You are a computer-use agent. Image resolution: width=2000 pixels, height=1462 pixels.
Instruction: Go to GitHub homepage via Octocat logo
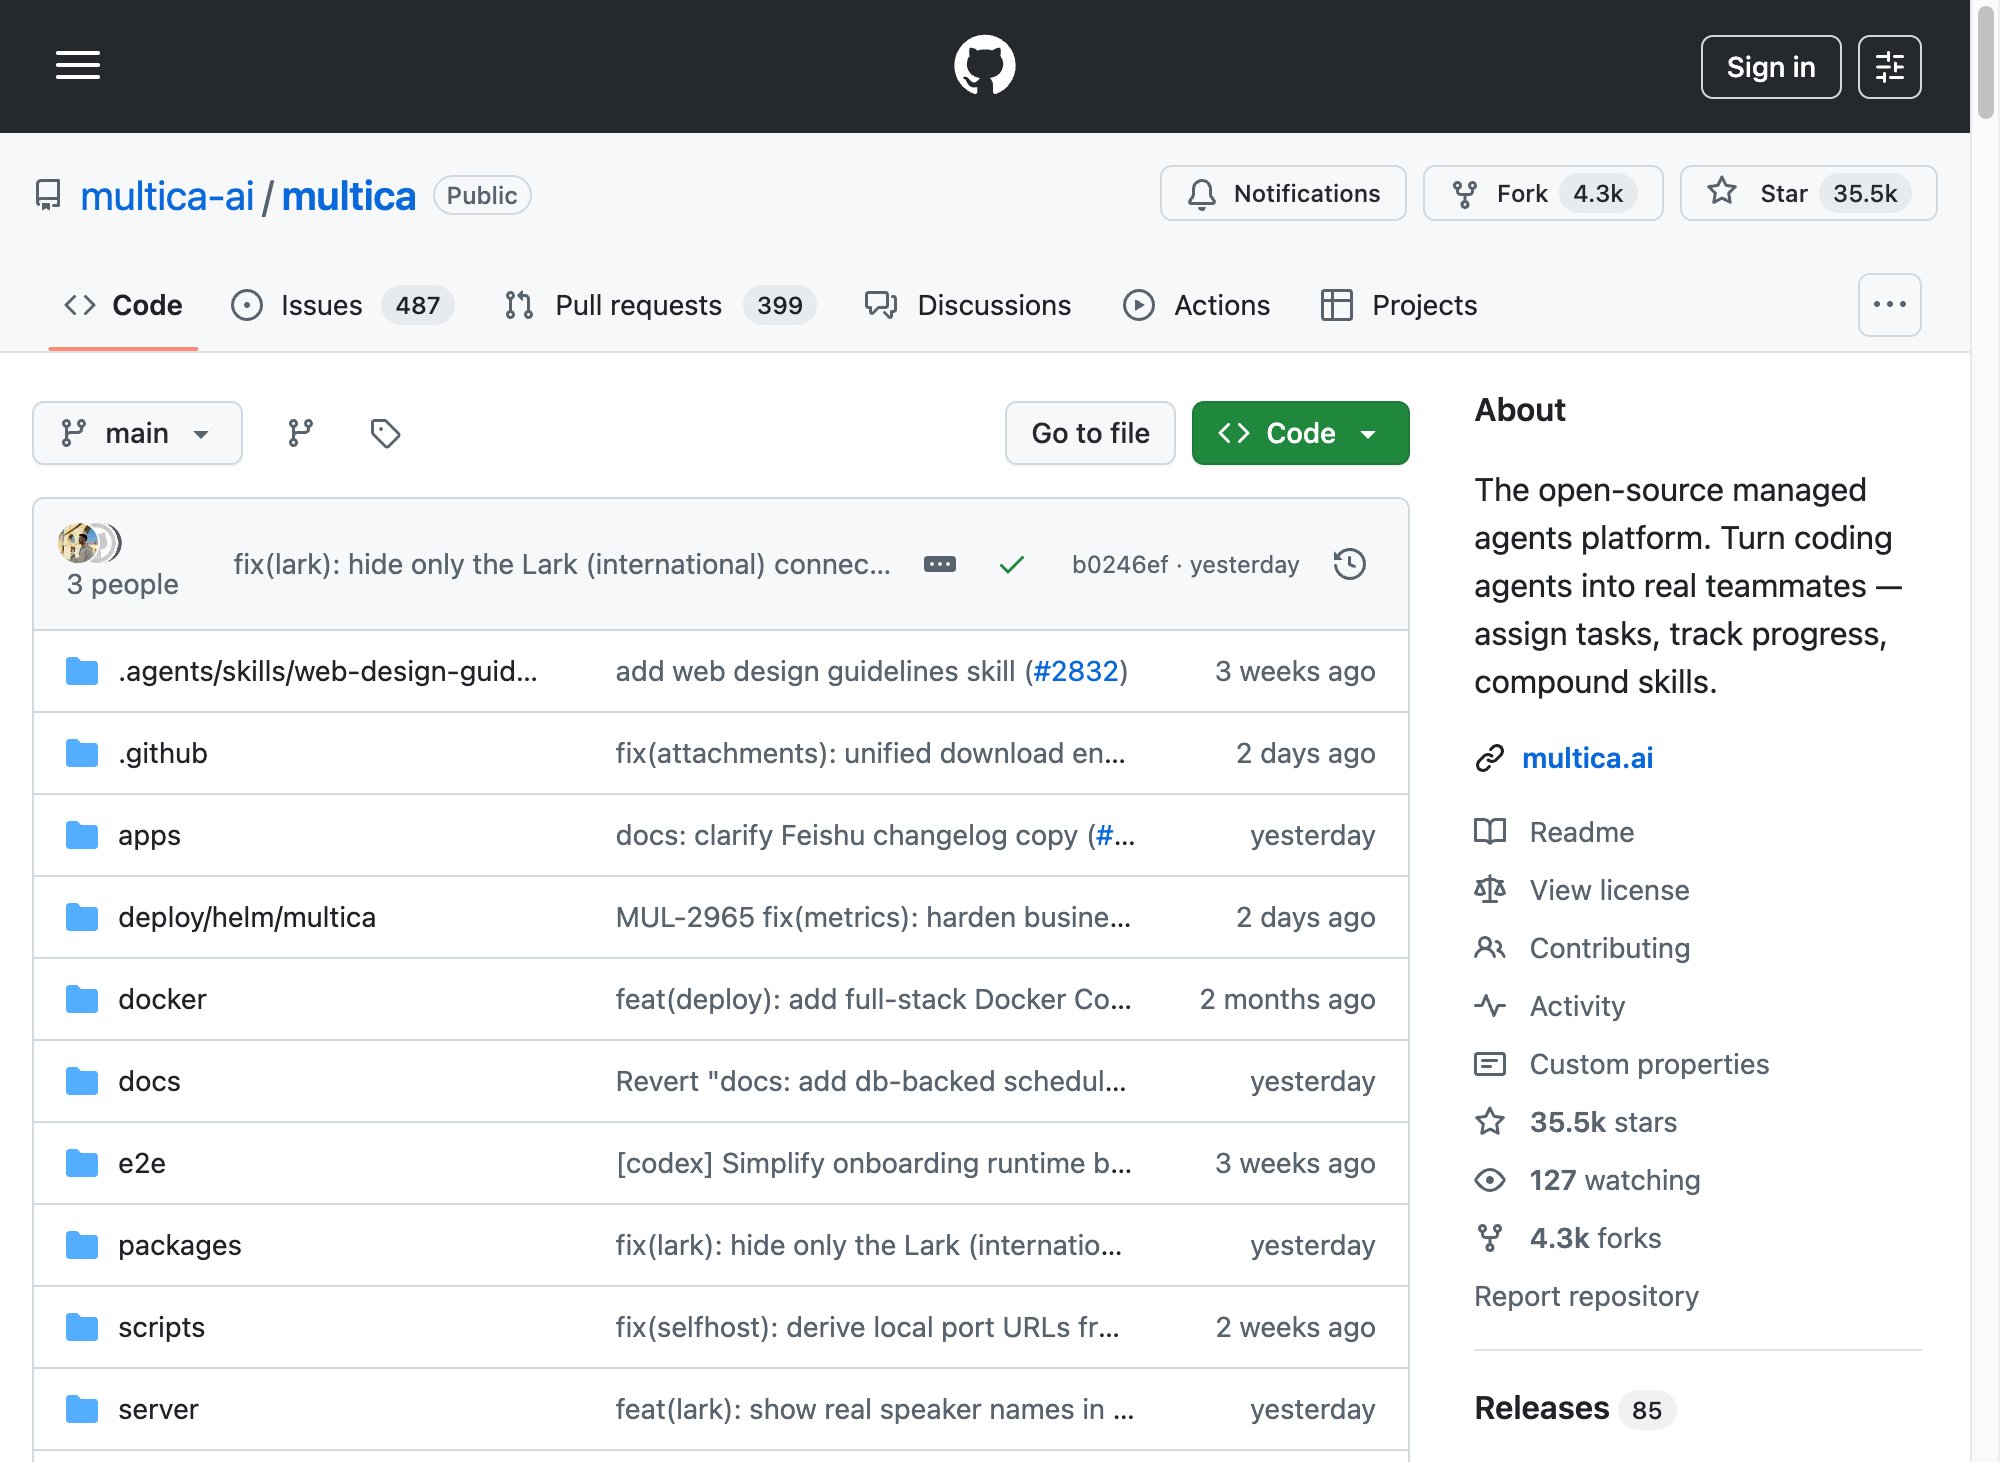[x=984, y=66]
